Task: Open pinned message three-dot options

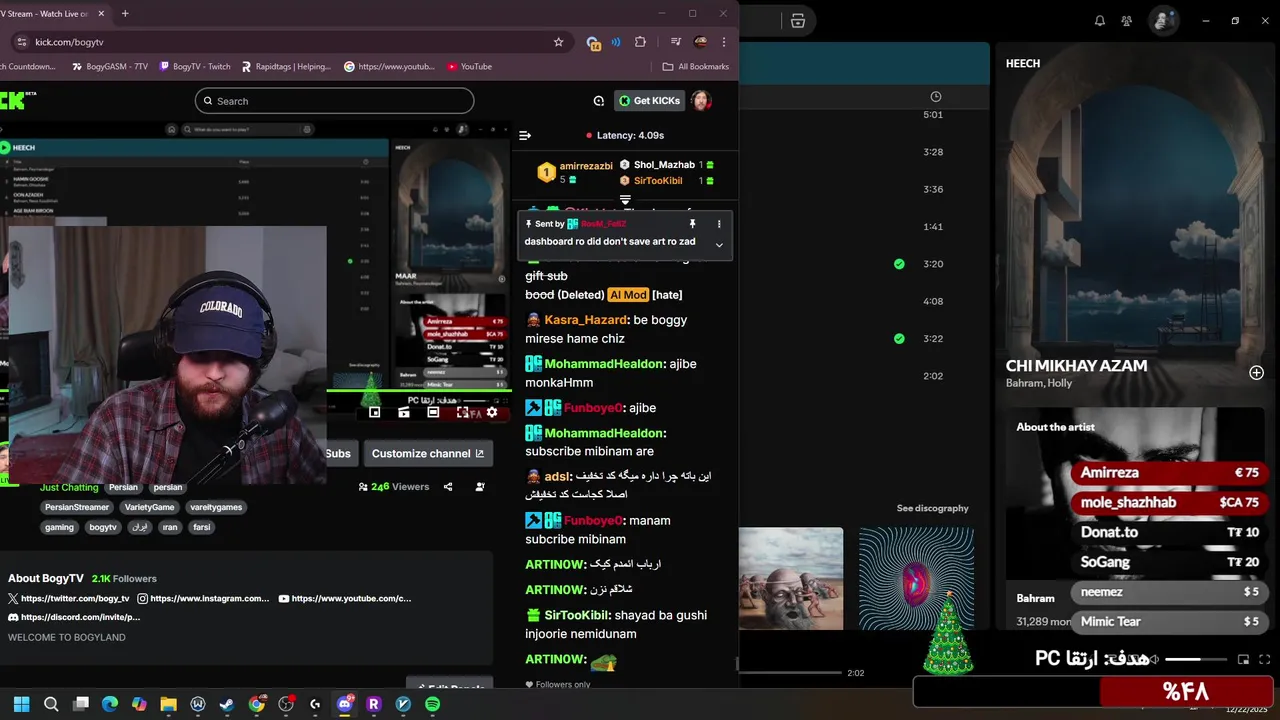Action: (718, 224)
